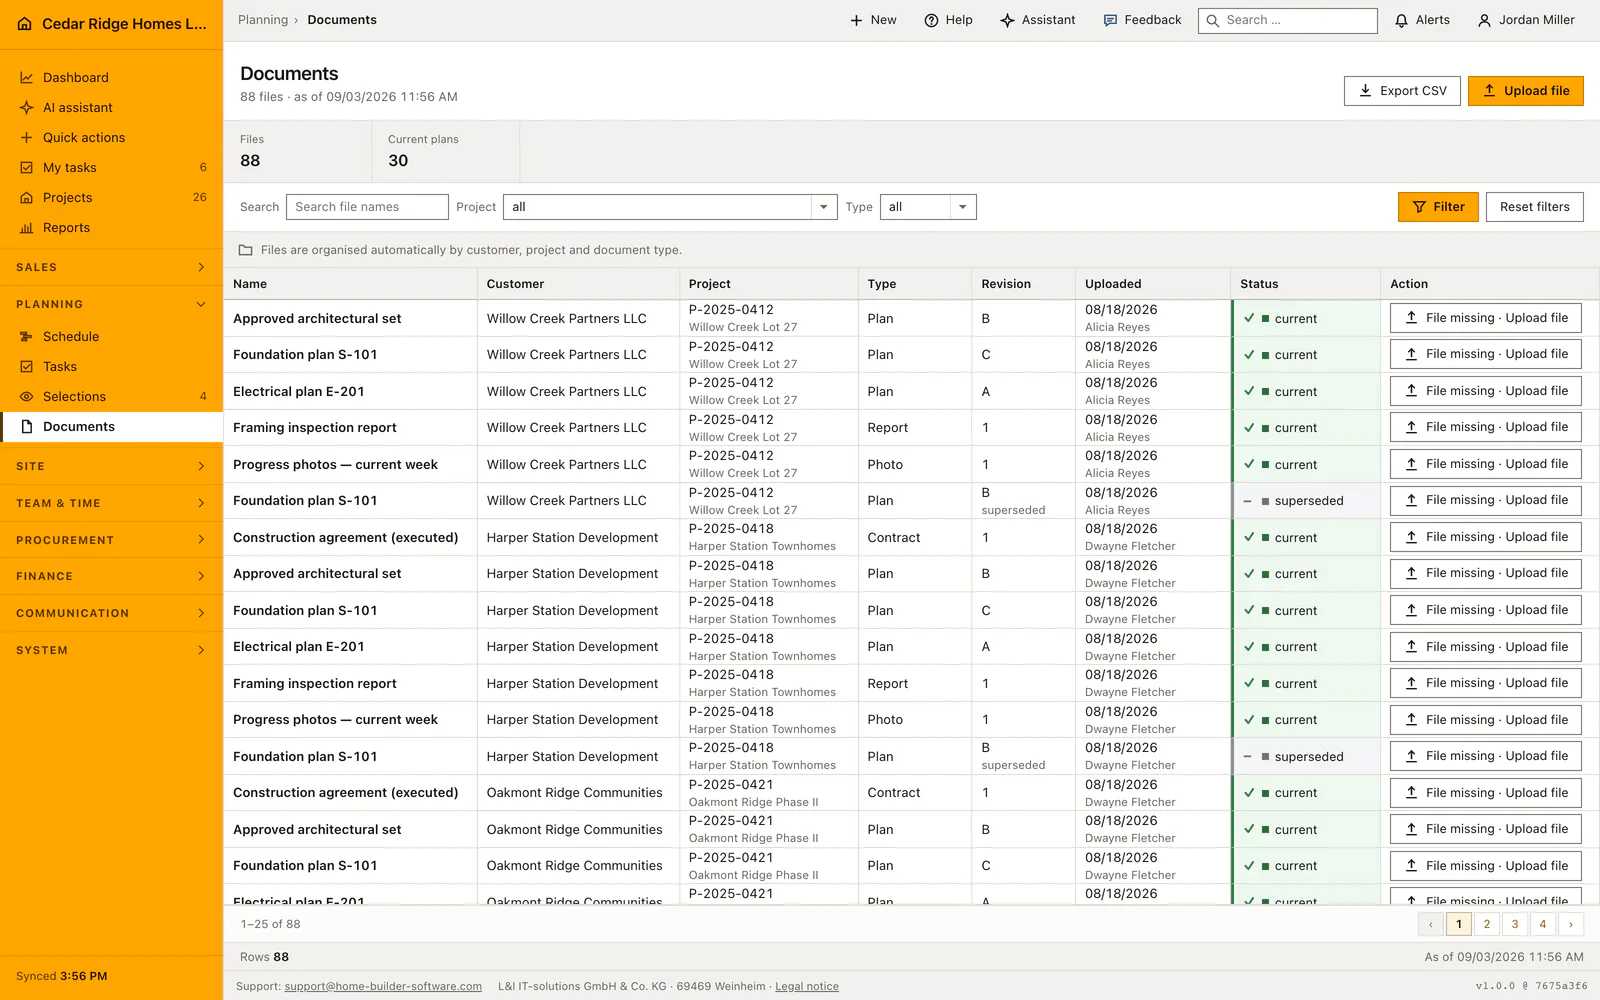1600x1000 pixels.
Task: Go to page 3 of documents
Action: (x=1515, y=924)
